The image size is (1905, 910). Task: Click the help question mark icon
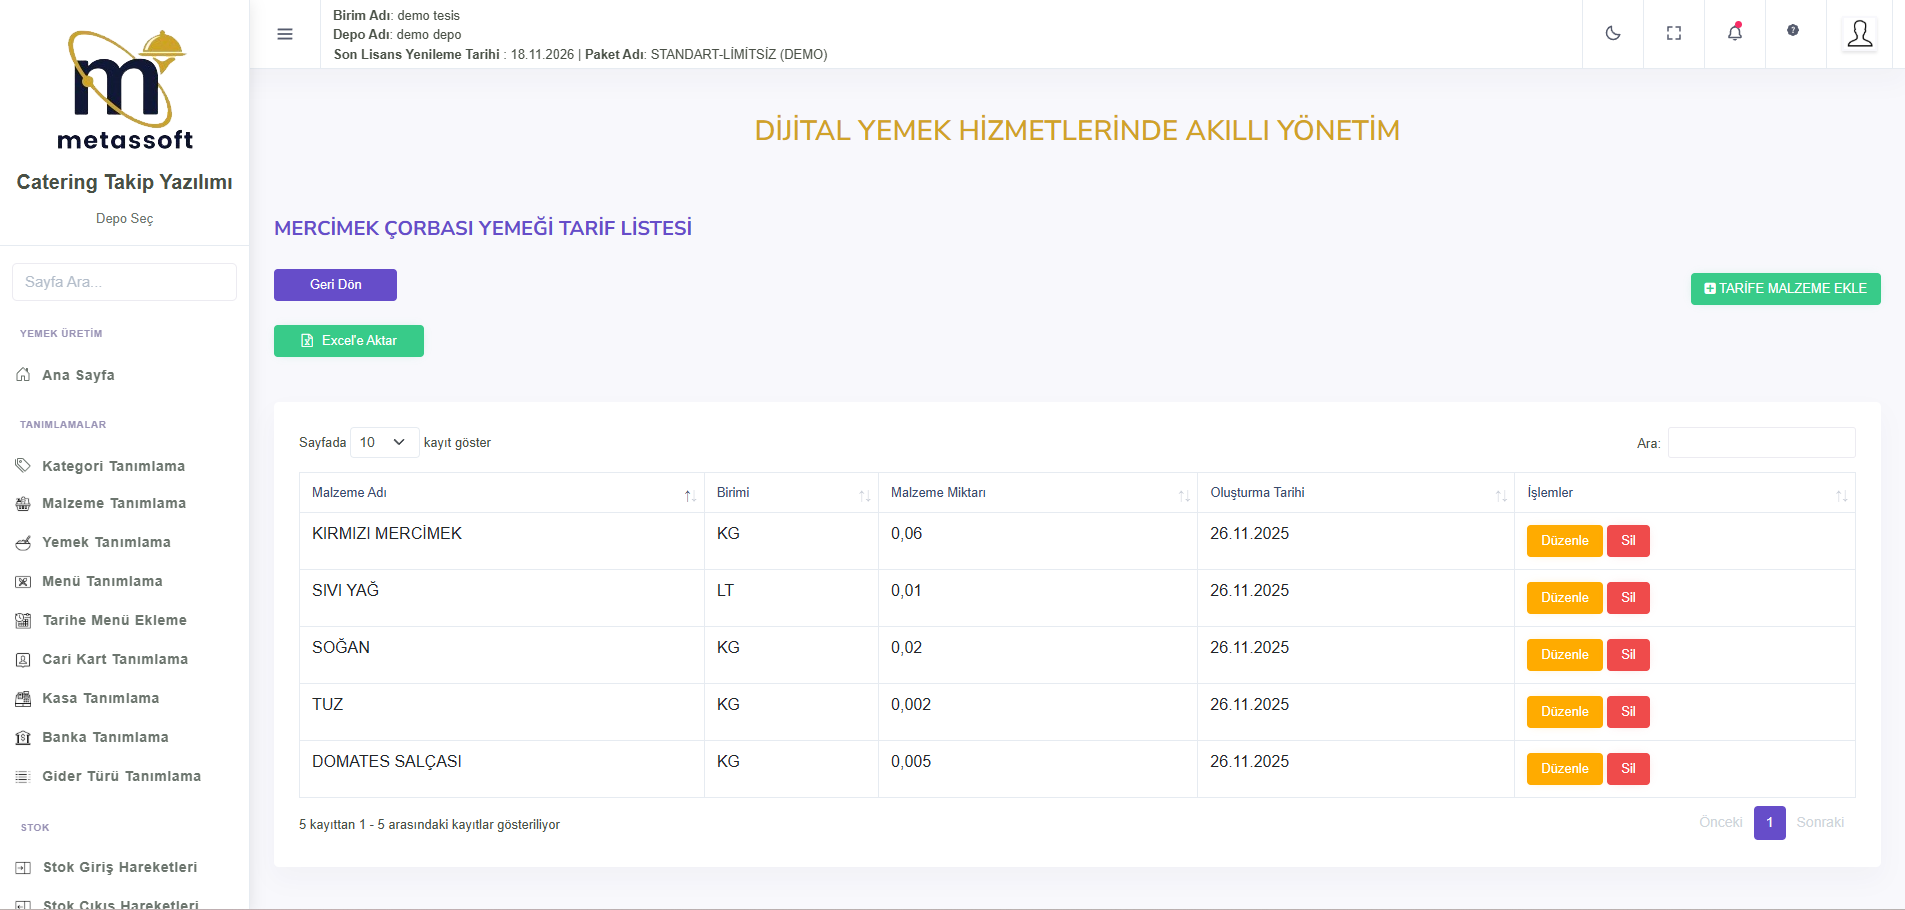pos(1793,31)
